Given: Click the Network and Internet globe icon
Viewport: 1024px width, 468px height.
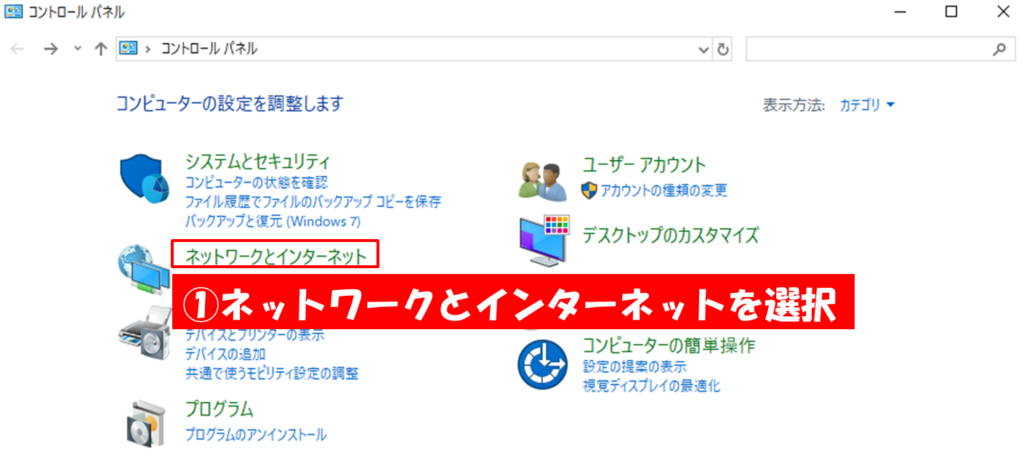Looking at the screenshot, I should pyautogui.click(x=143, y=269).
